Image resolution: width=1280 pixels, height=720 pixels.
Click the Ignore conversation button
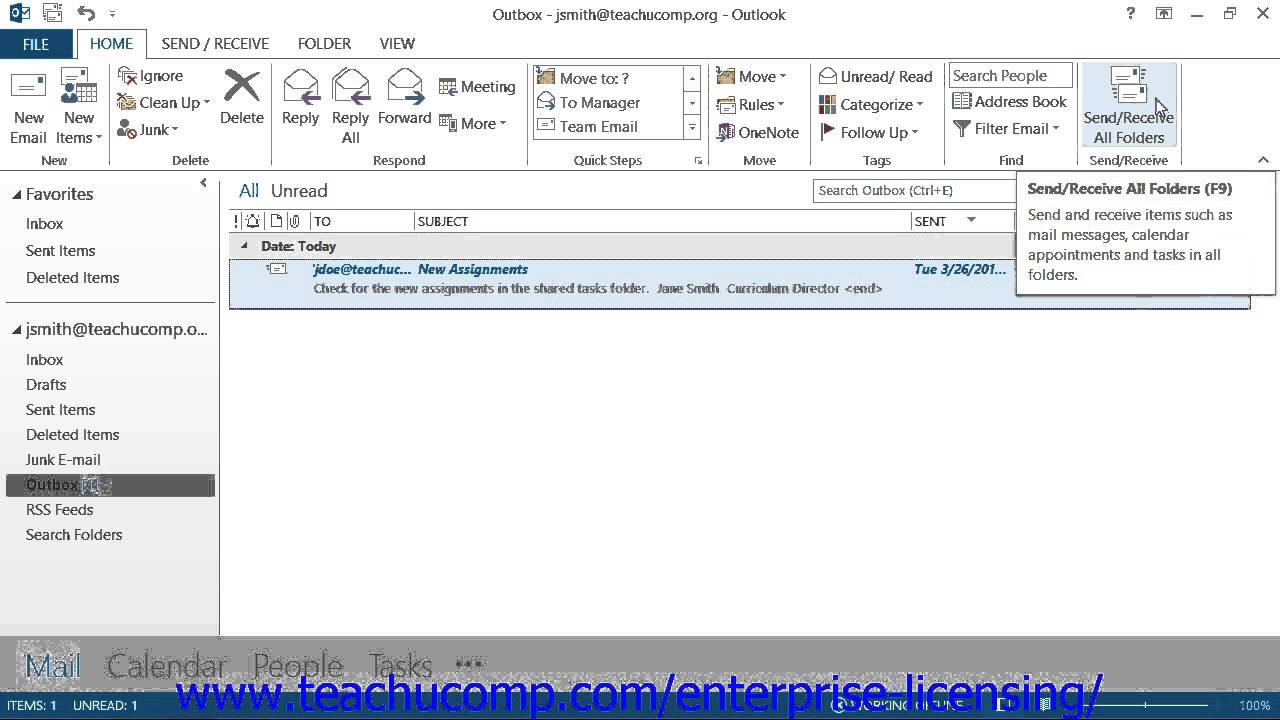coord(151,76)
